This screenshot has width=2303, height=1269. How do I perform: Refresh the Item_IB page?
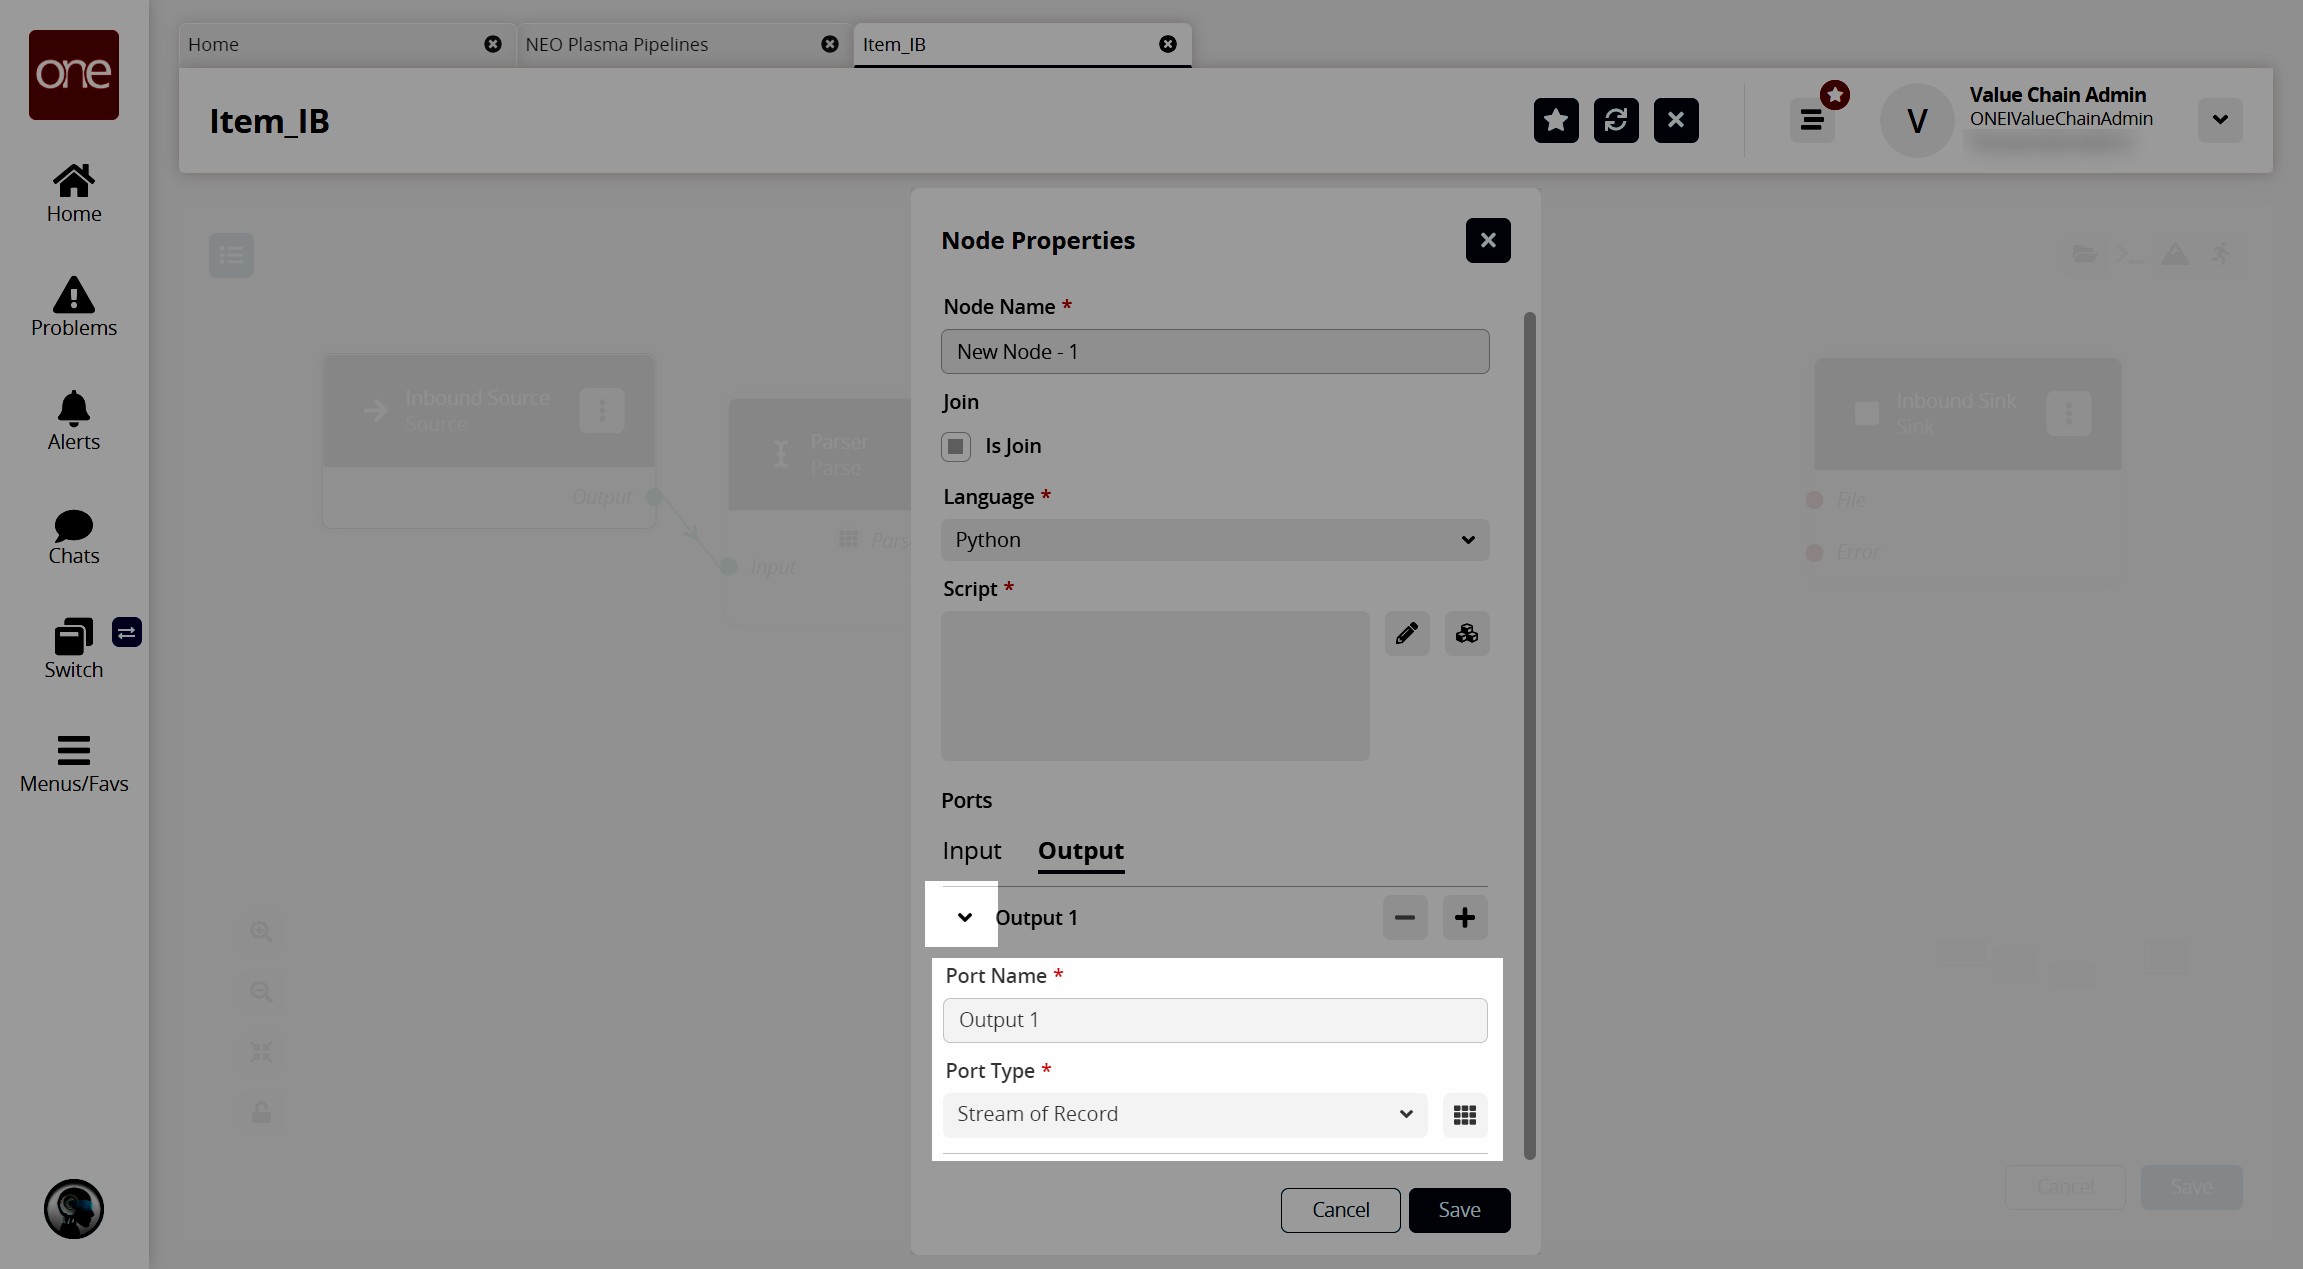coord(1615,120)
